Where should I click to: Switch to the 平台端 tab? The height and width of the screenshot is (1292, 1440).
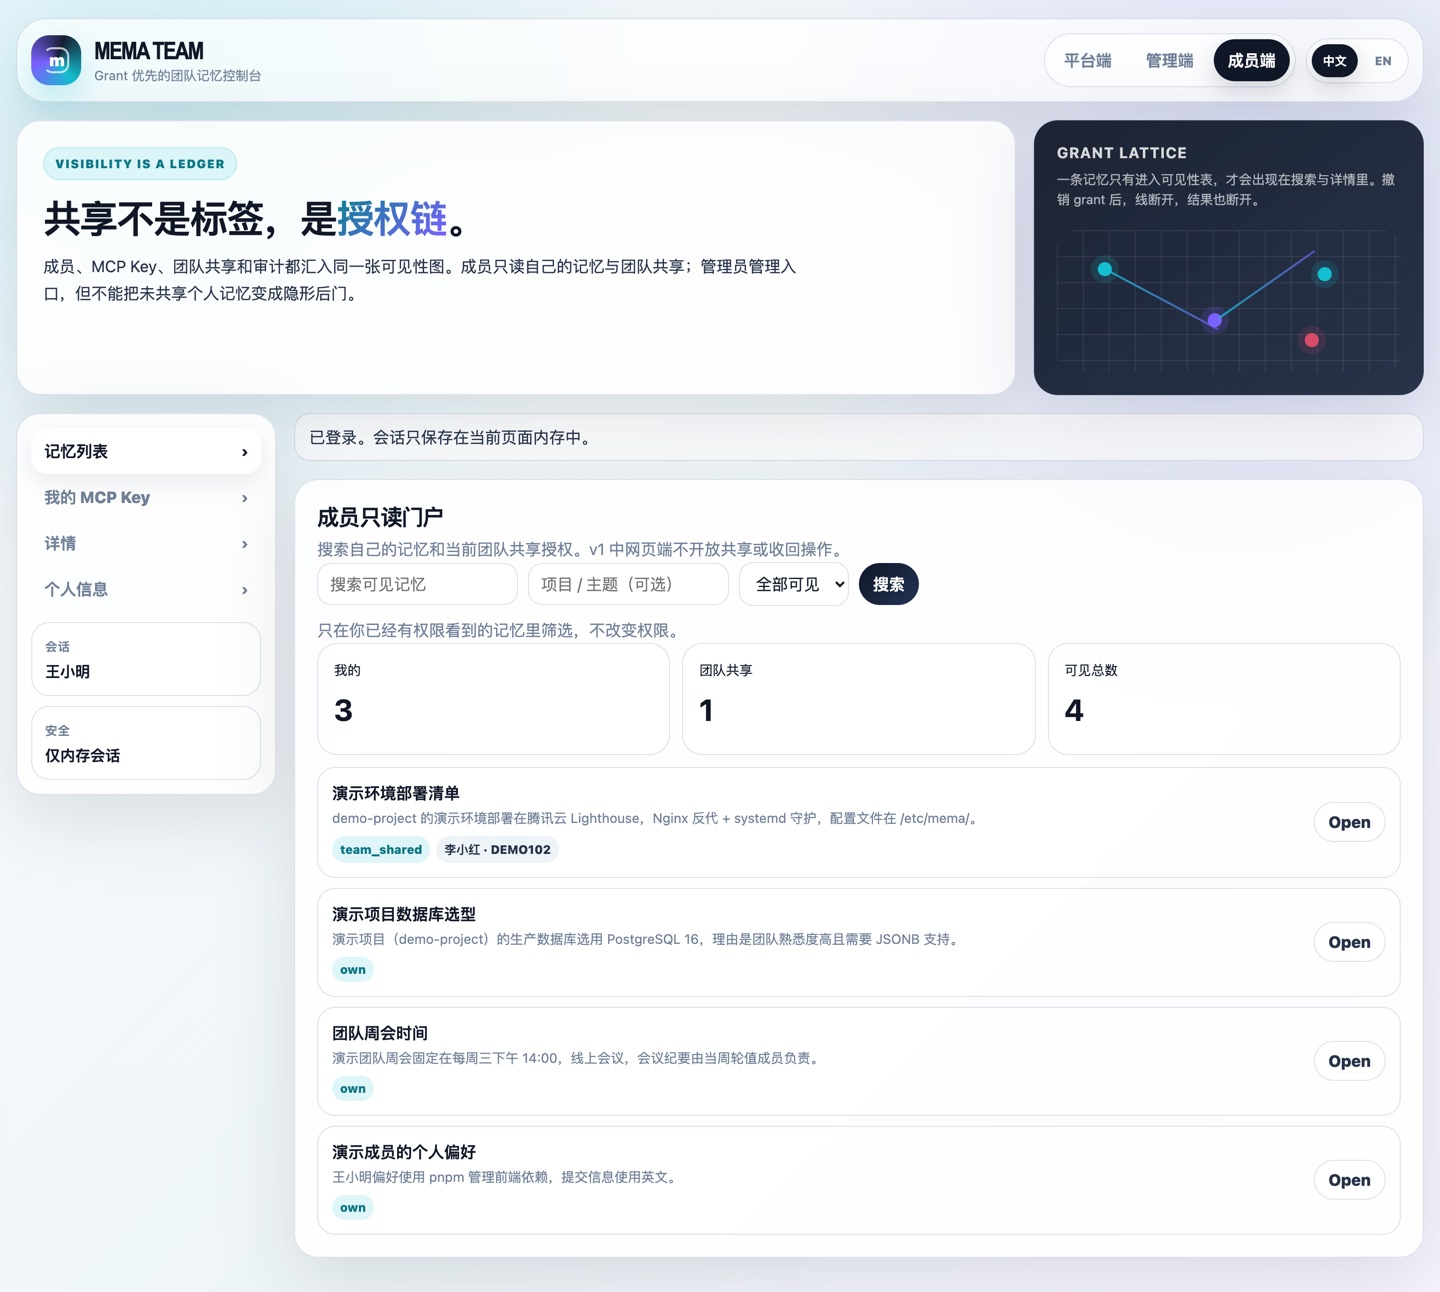coord(1087,61)
